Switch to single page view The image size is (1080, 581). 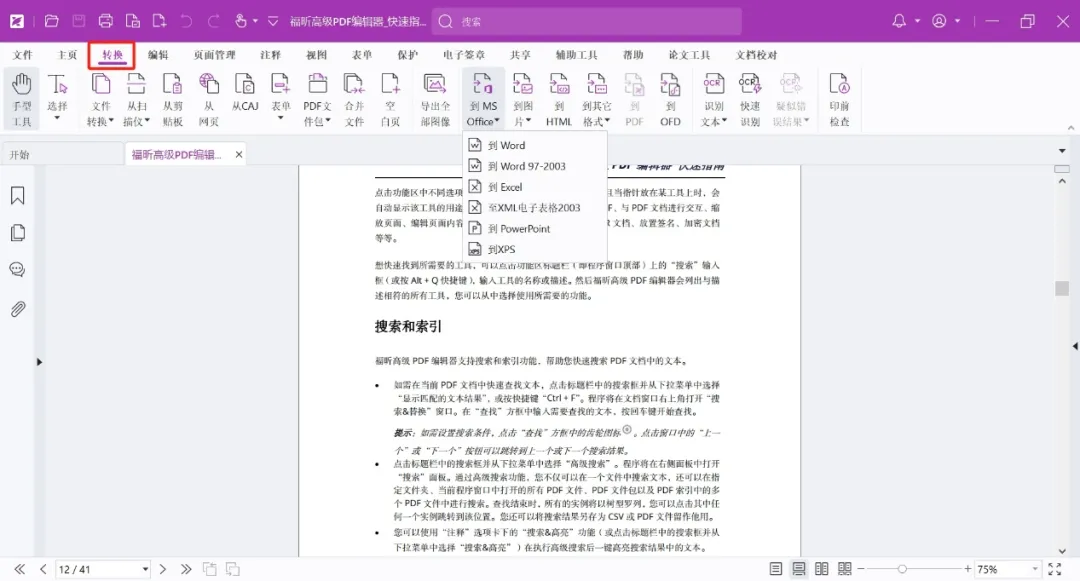(x=776, y=569)
